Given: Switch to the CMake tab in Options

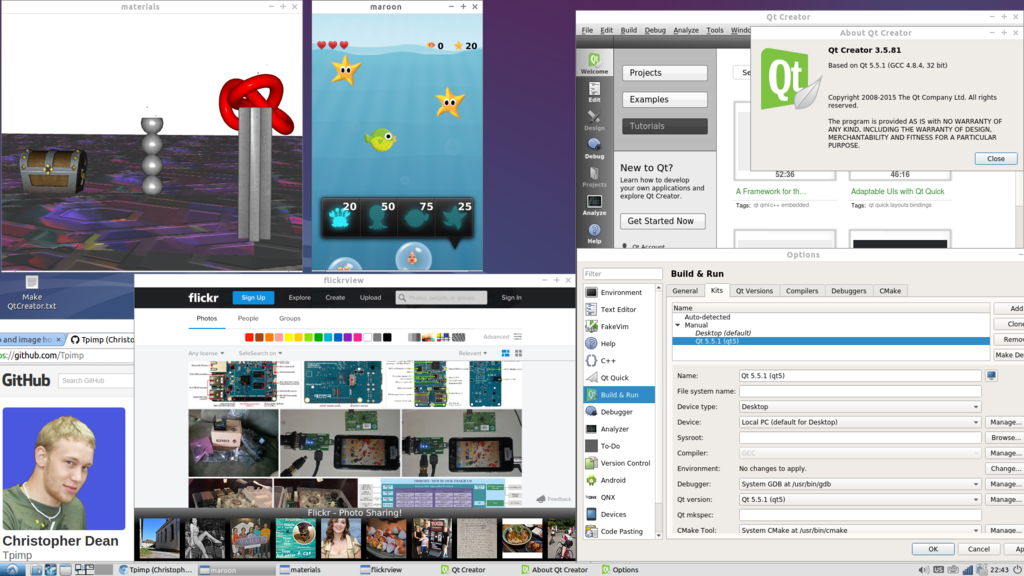Looking at the screenshot, I should pyautogui.click(x=890, y=291).
